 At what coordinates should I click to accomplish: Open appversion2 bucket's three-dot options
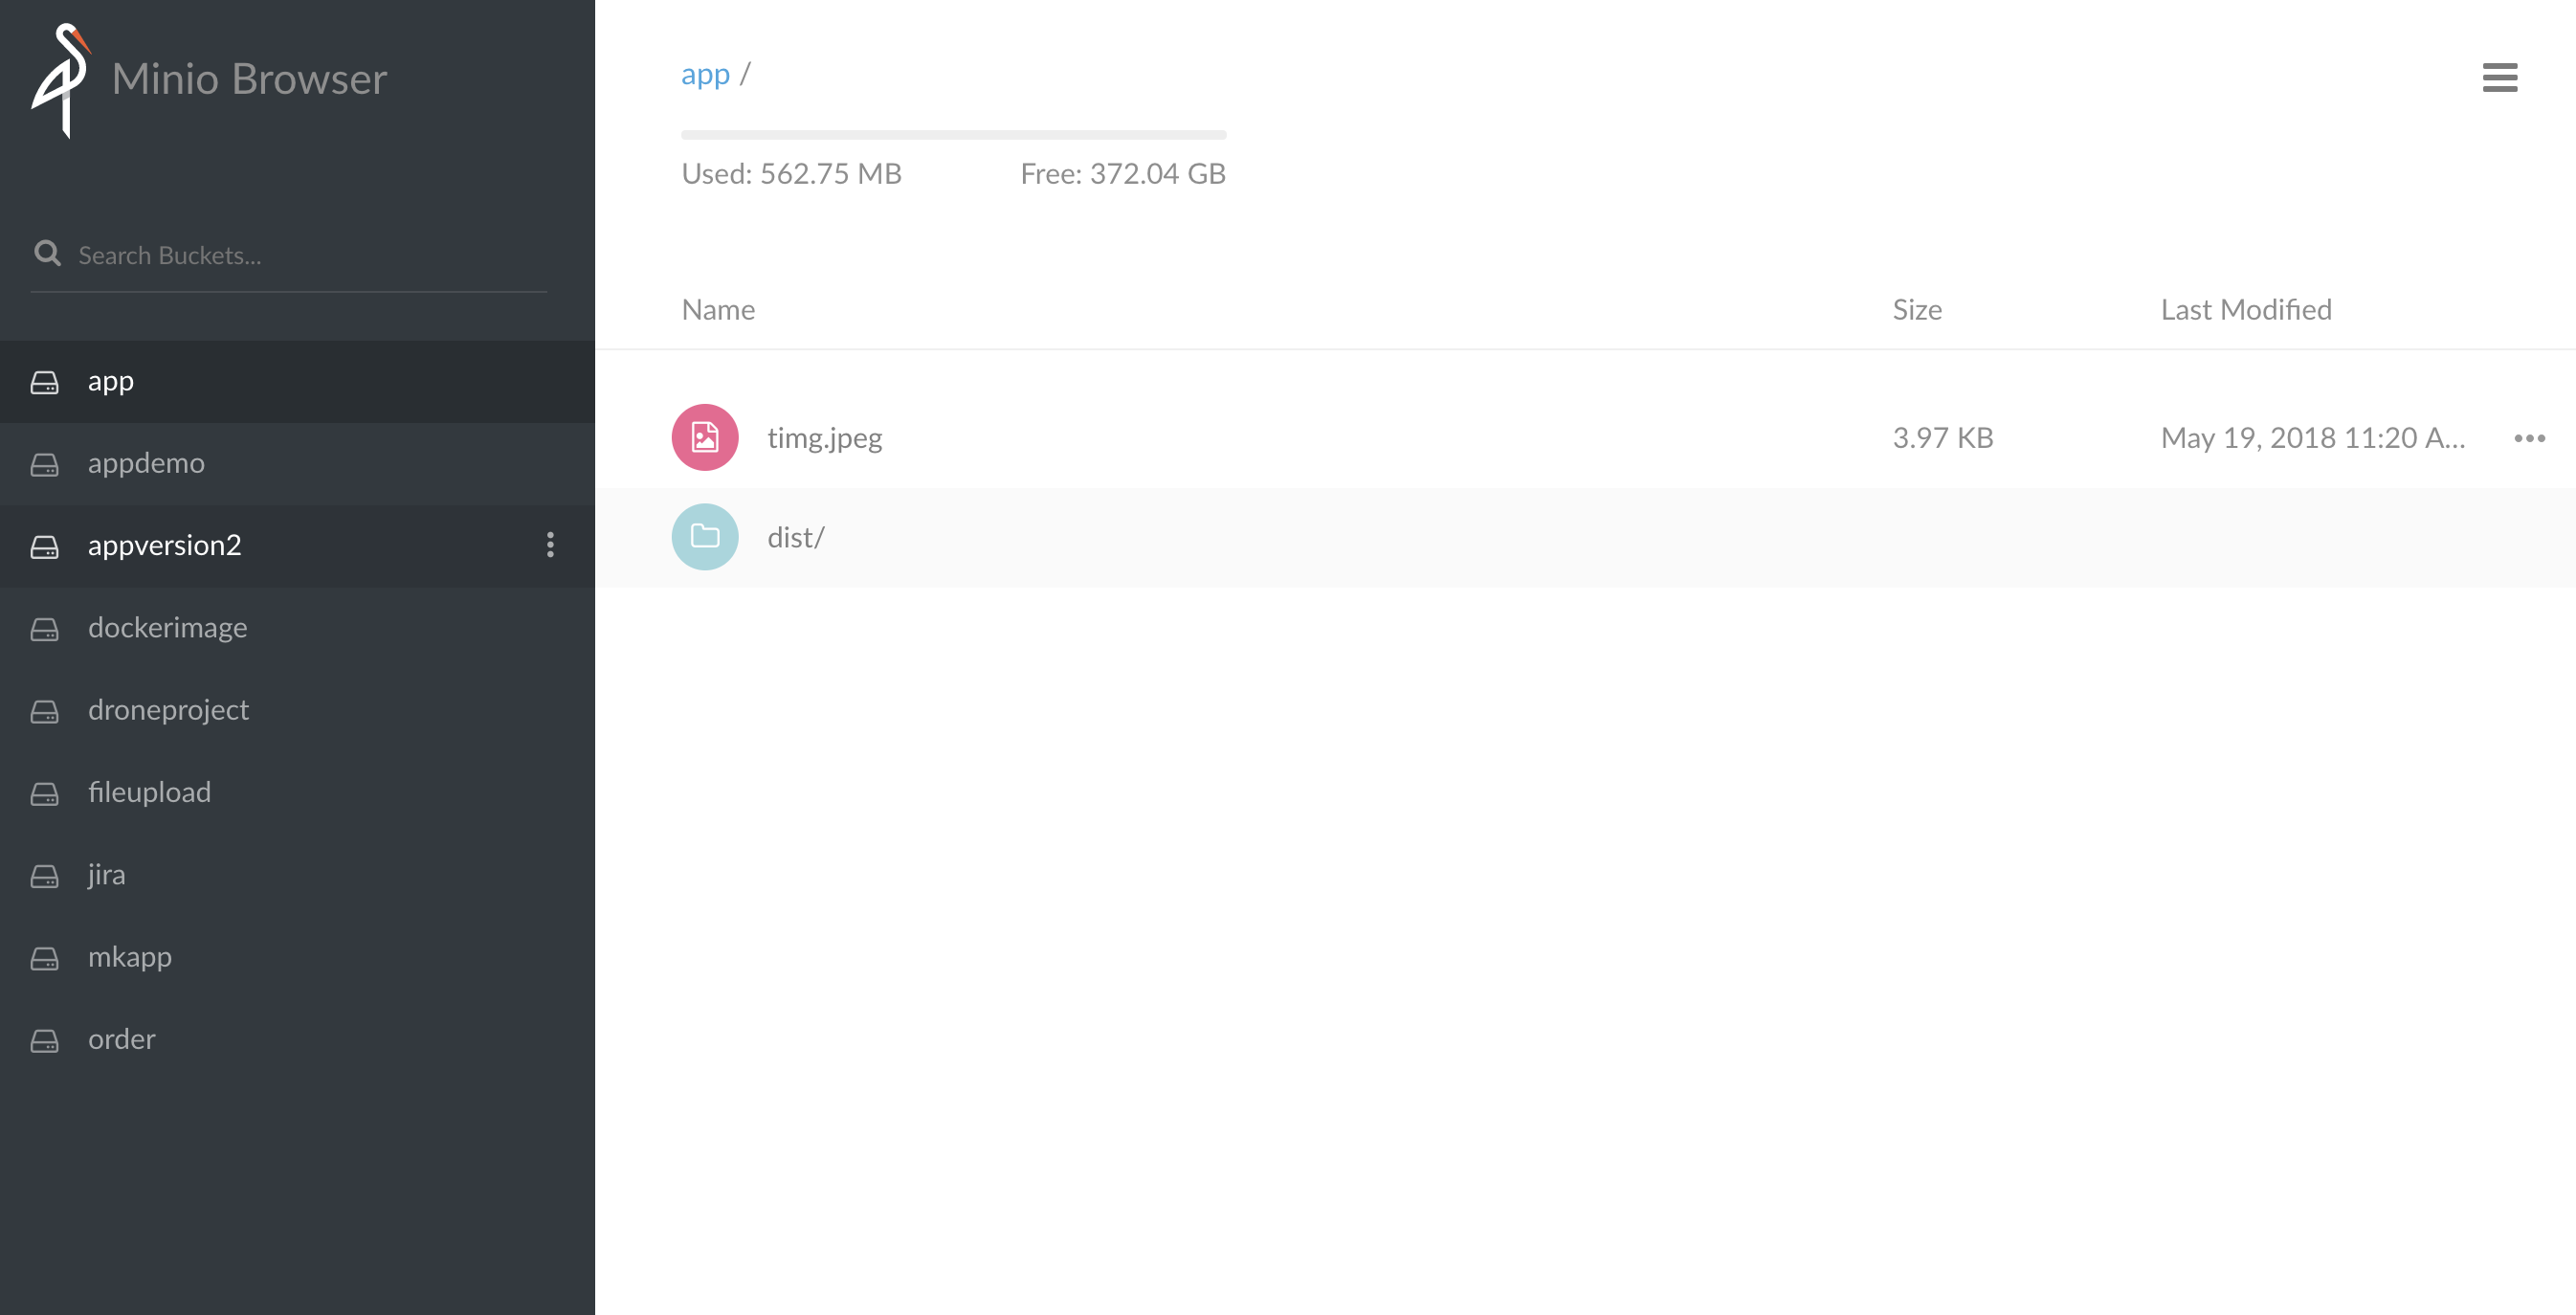(x=550, y=545)
